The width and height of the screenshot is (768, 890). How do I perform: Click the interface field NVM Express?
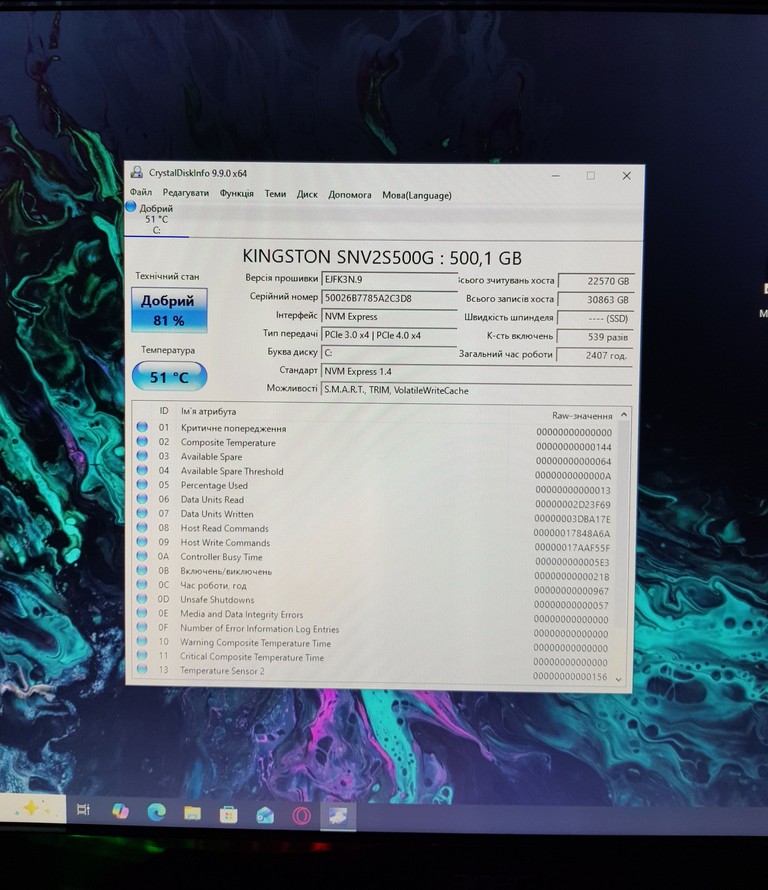tap(389, 317)
